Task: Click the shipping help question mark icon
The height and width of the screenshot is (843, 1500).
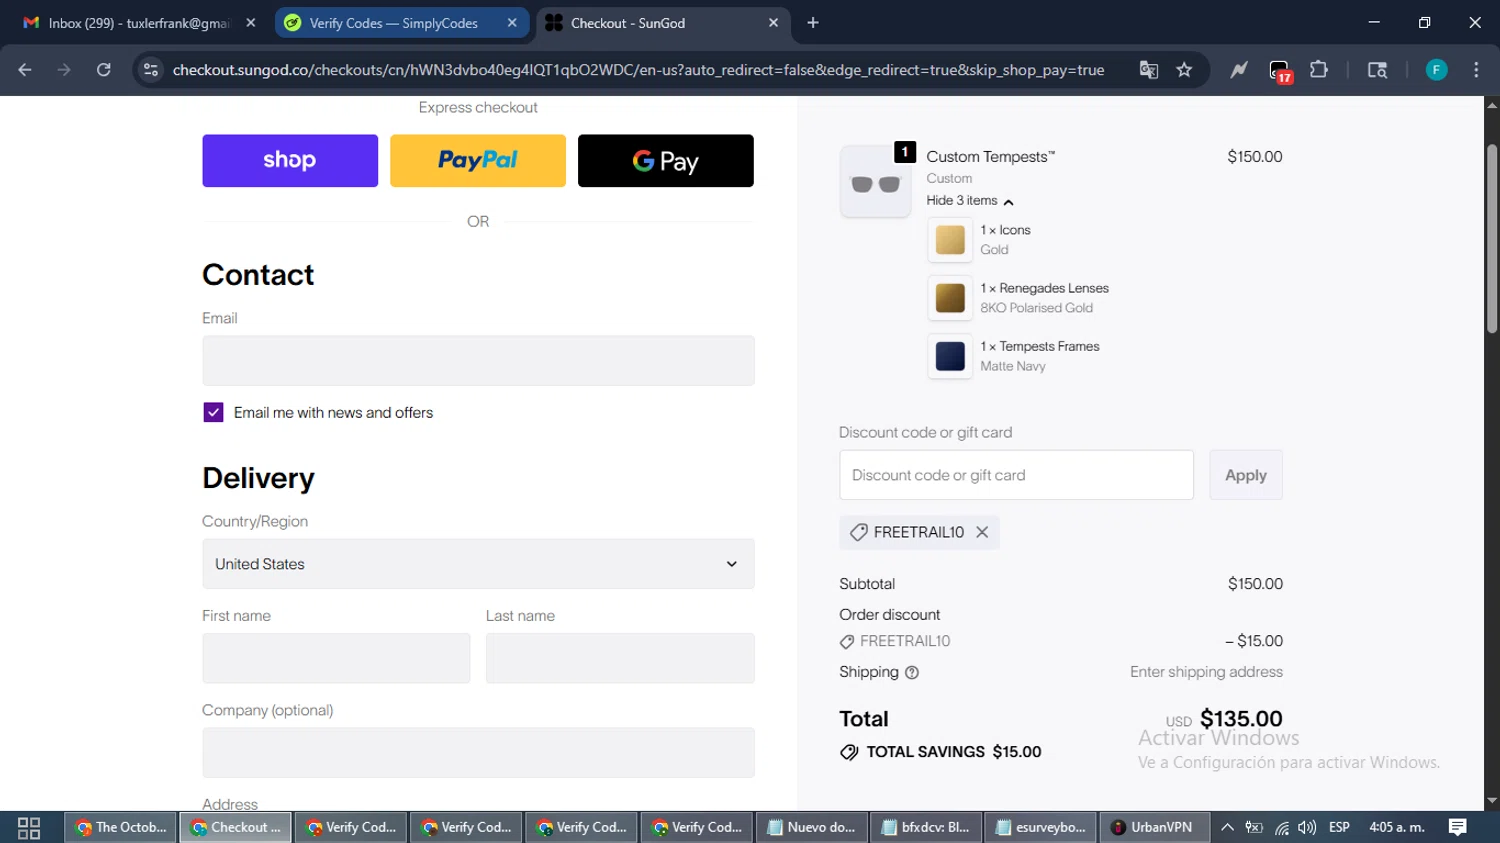Action: tap(912, 673)
